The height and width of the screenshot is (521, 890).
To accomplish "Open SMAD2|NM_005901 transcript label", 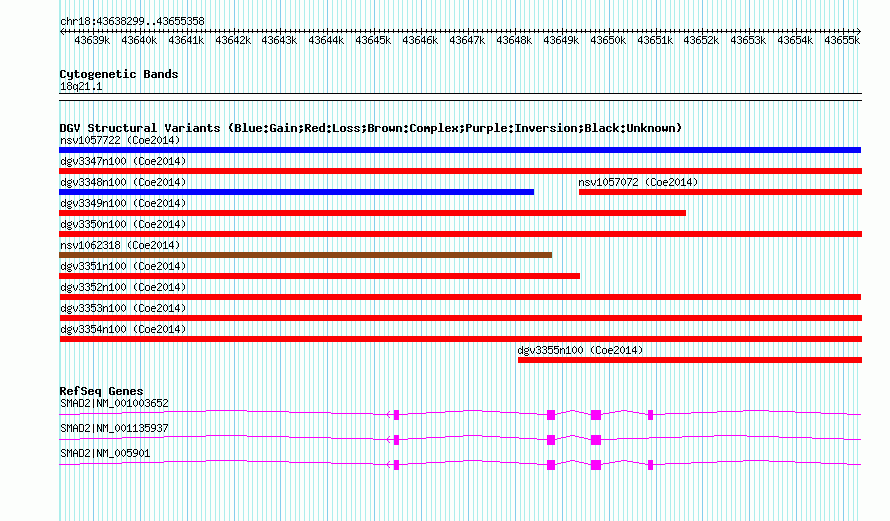I will [105, 453].
